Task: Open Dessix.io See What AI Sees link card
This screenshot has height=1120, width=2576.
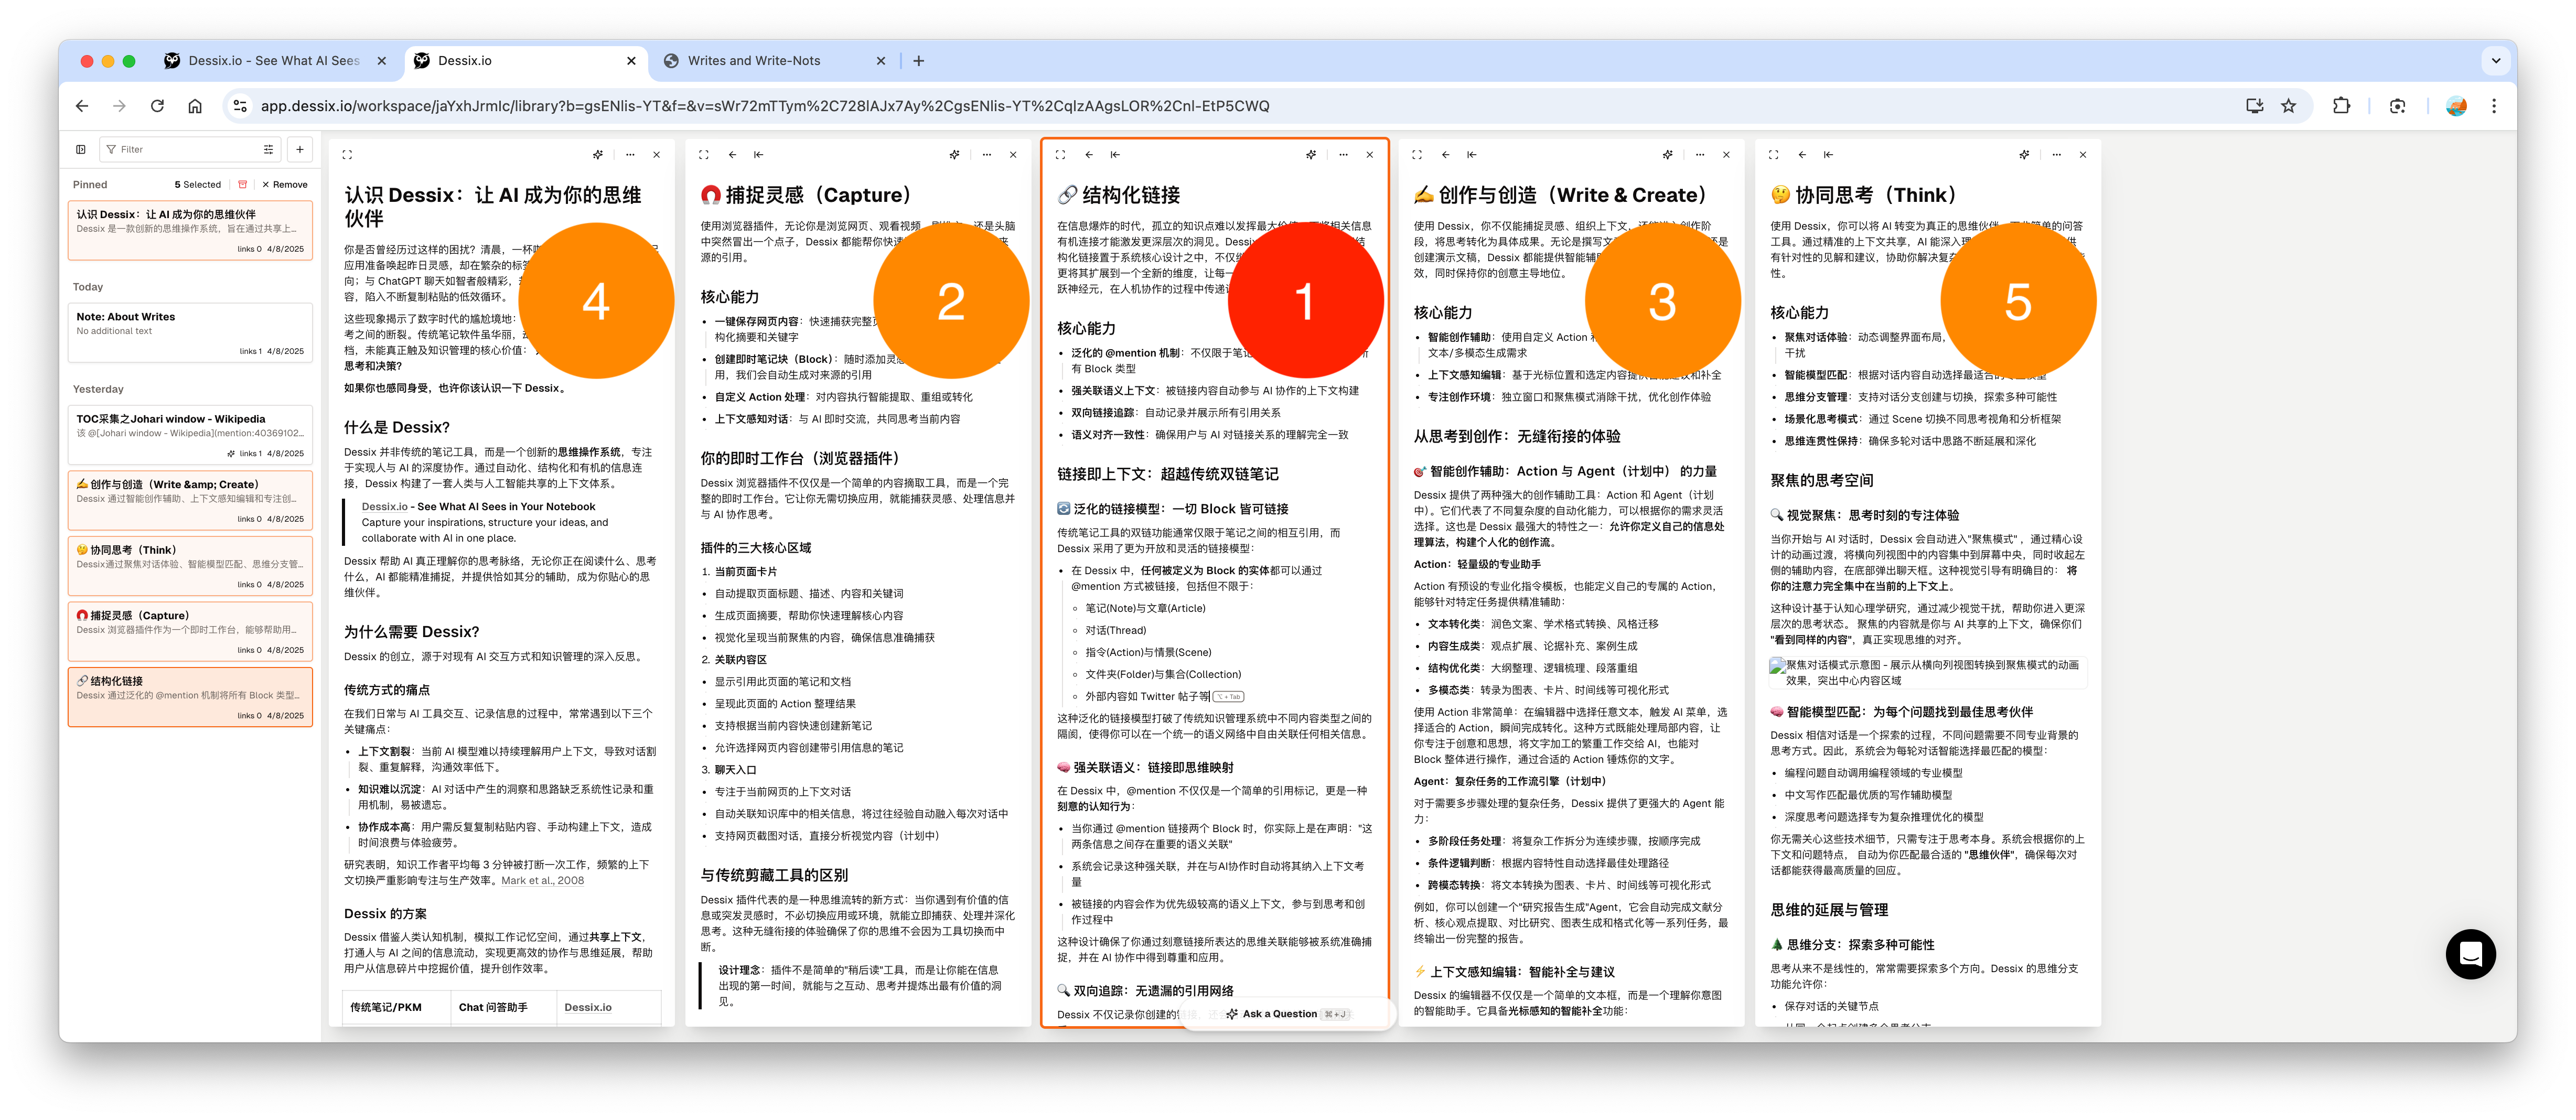Action: pos(500,522)
